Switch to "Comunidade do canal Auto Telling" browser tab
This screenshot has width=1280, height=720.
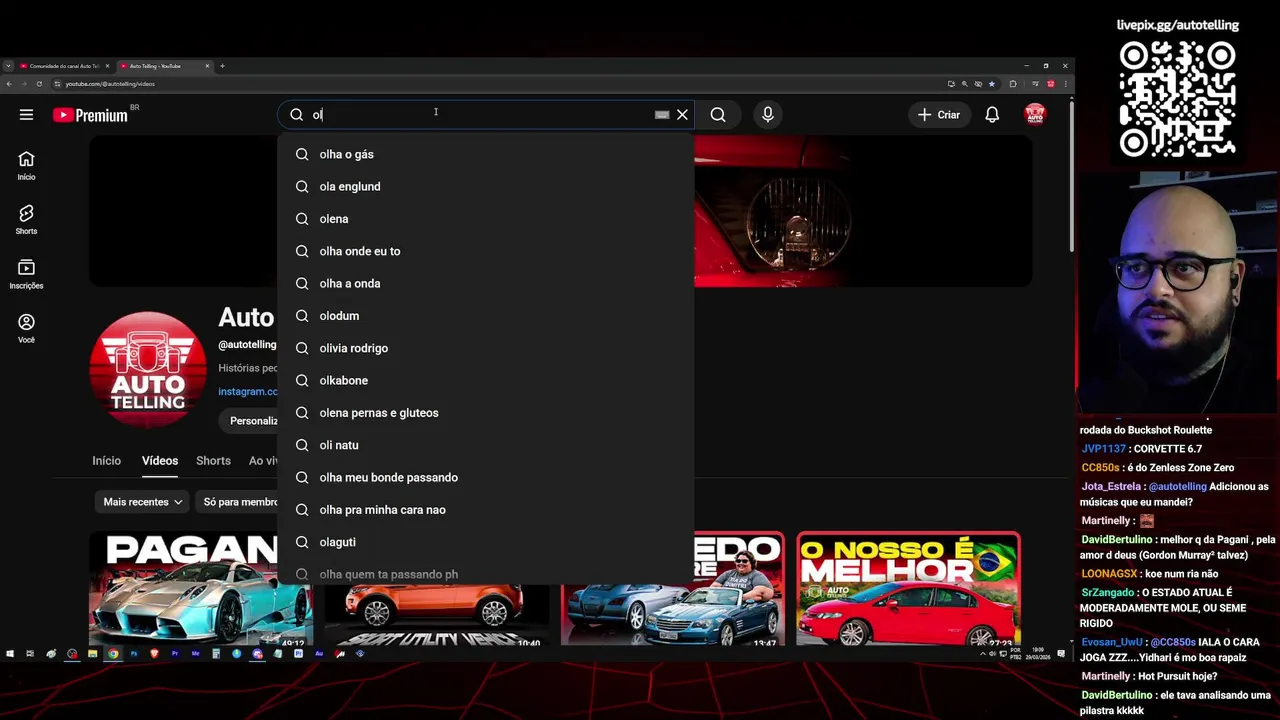(x=64, y=66)
